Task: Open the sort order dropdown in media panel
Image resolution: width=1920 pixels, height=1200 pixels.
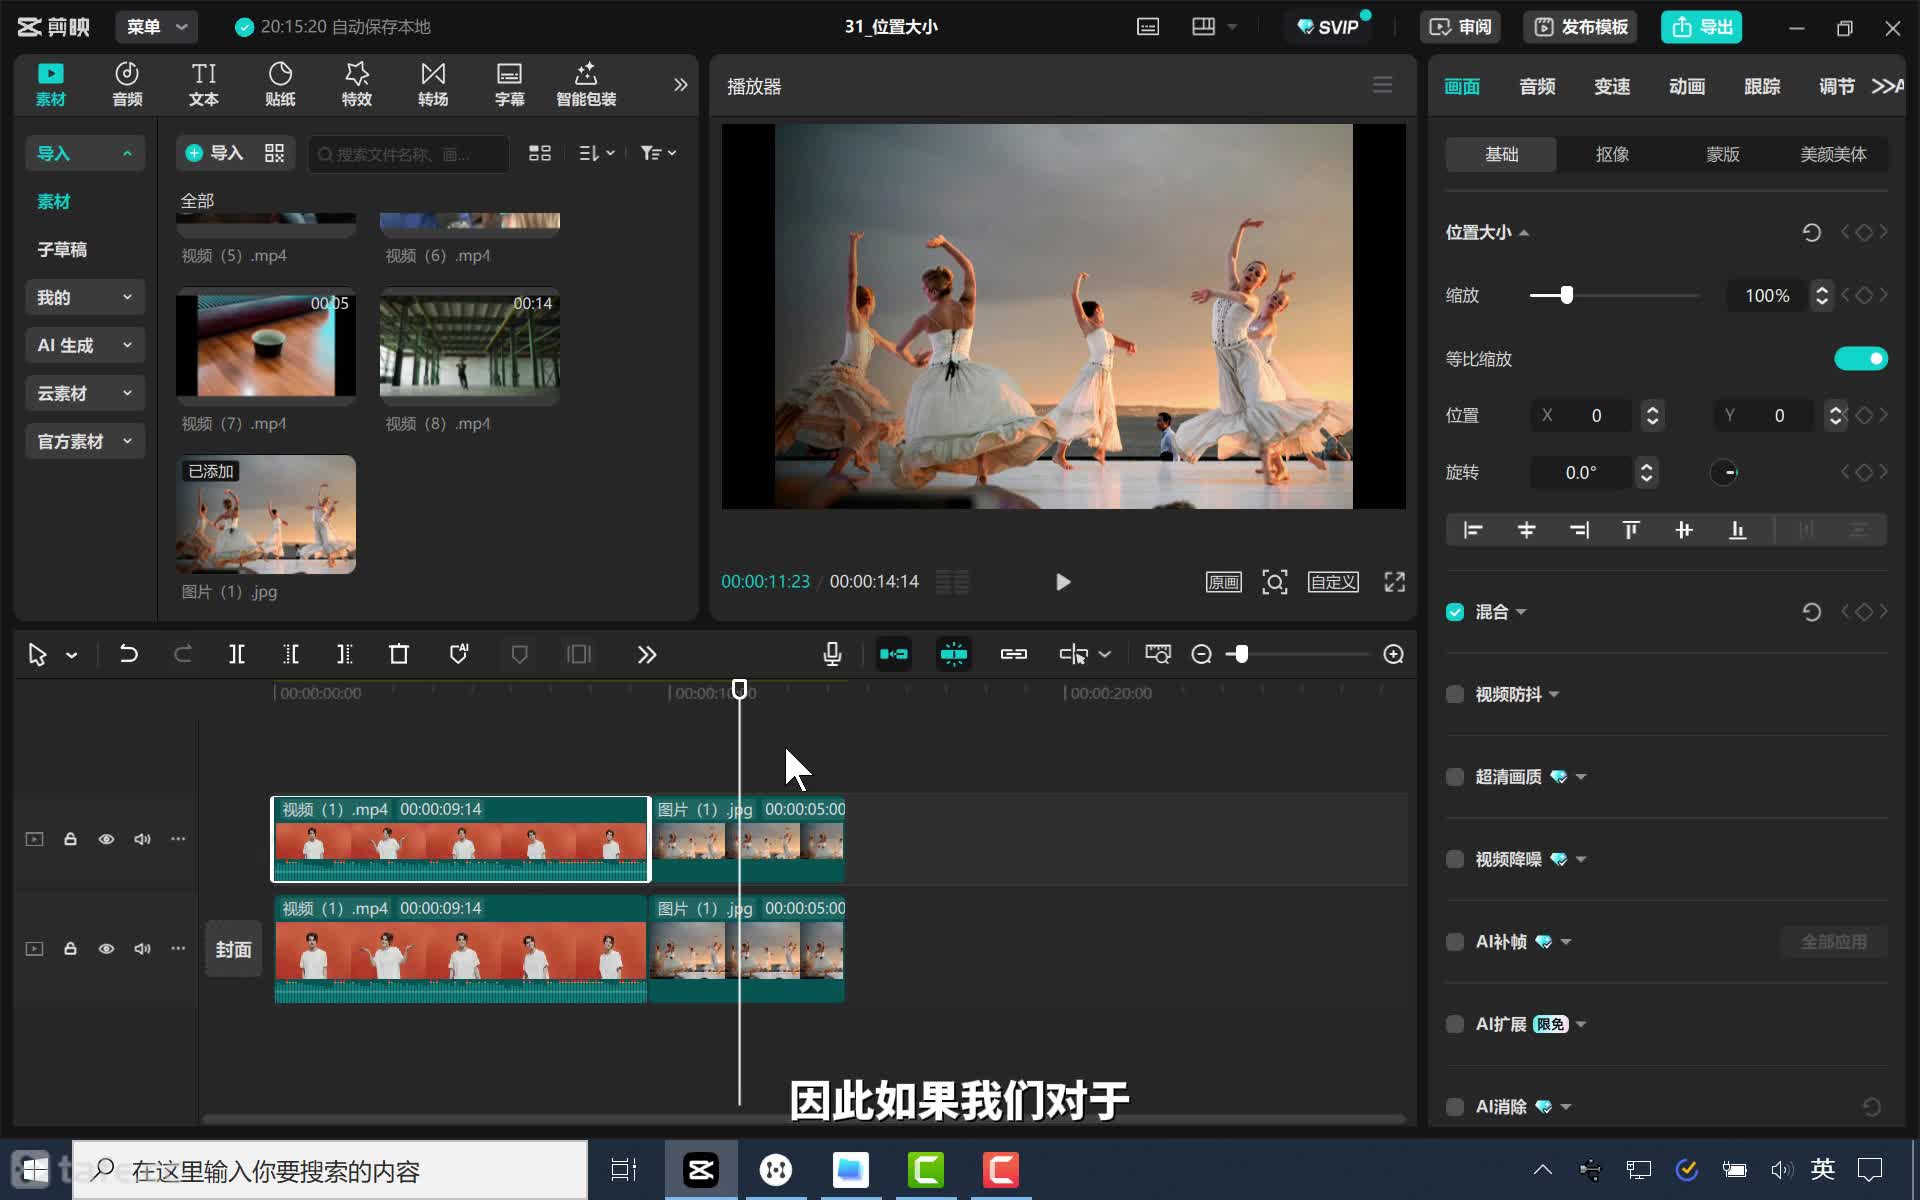Action: coord(597,153)
